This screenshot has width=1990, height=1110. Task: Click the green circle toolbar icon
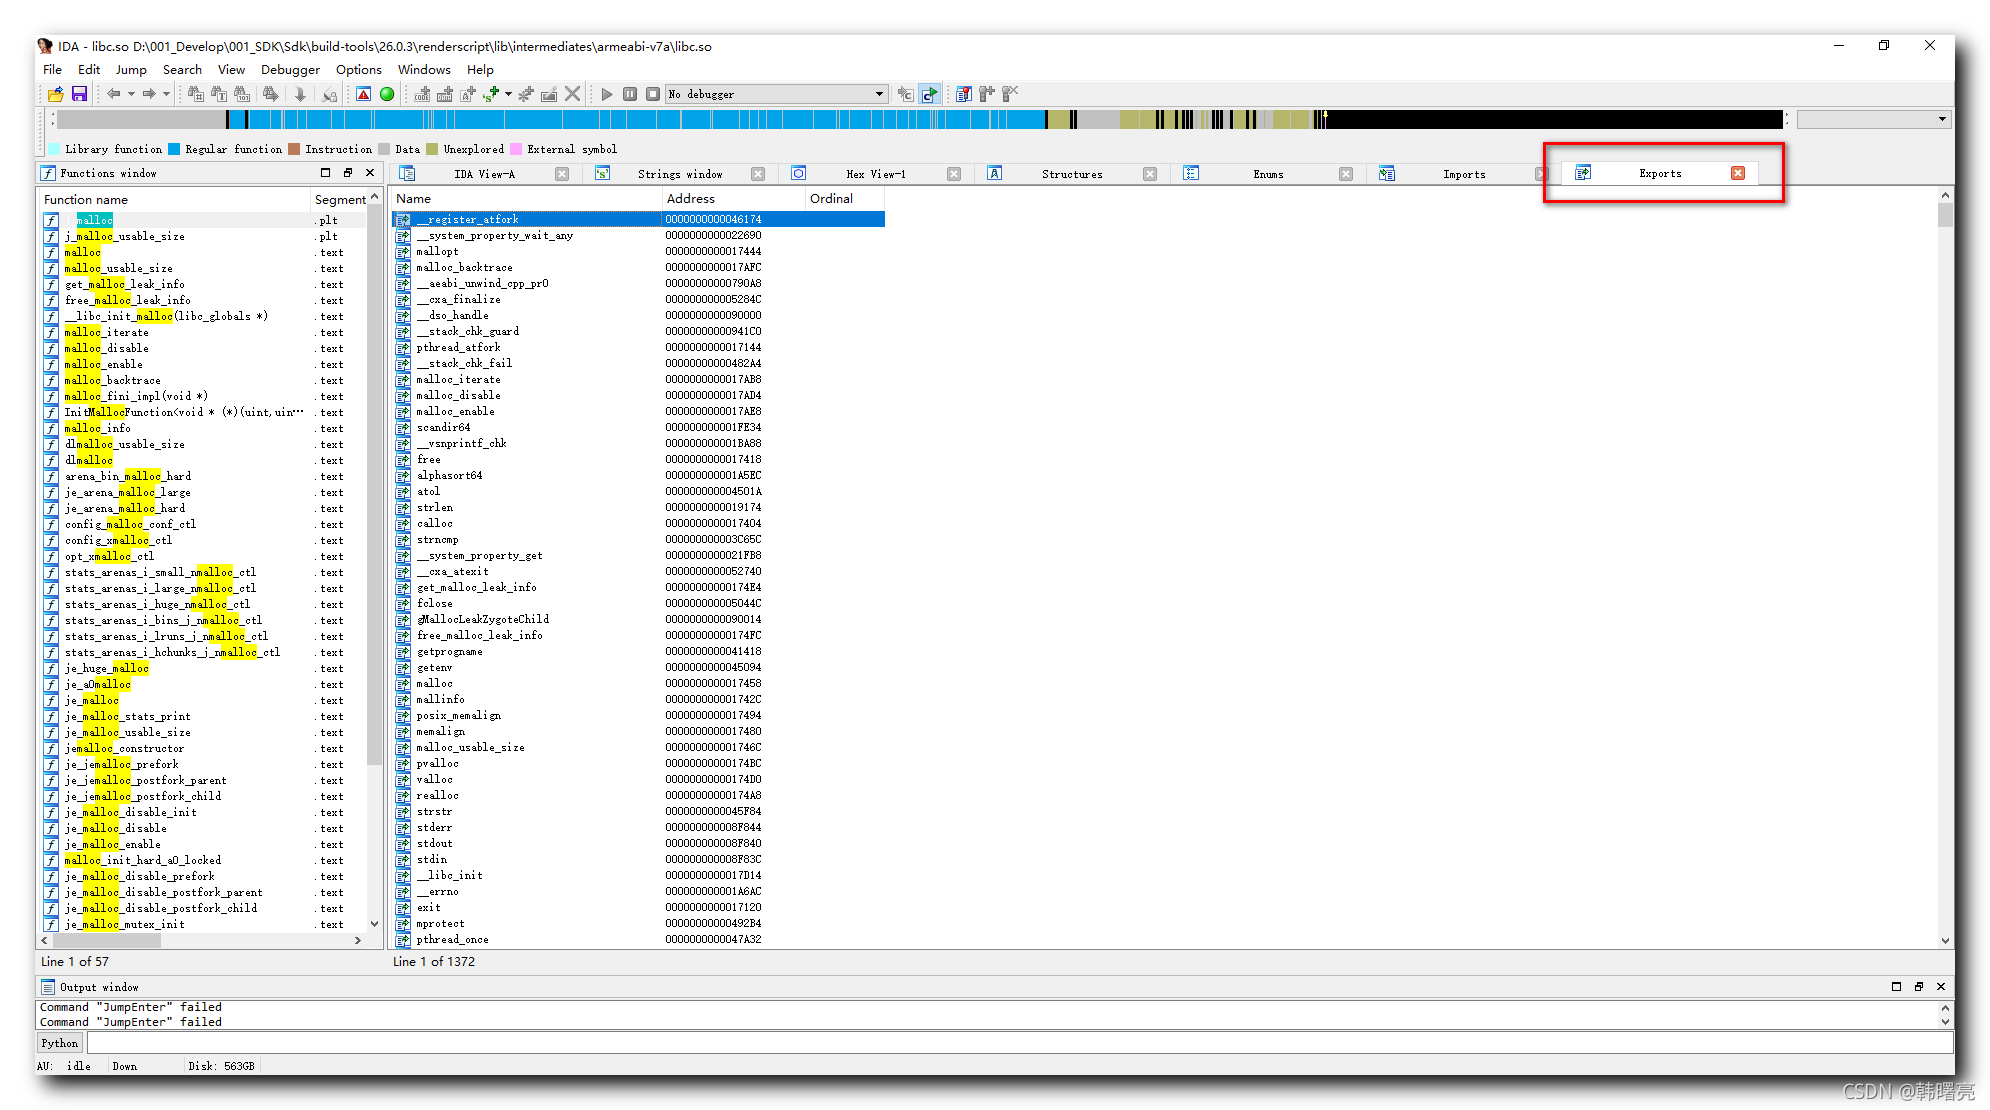(387, 94)
